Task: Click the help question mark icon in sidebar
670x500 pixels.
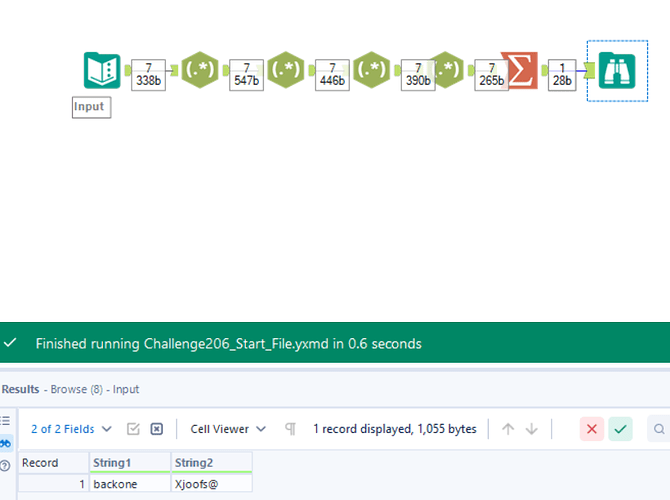Action: point(5,465)
